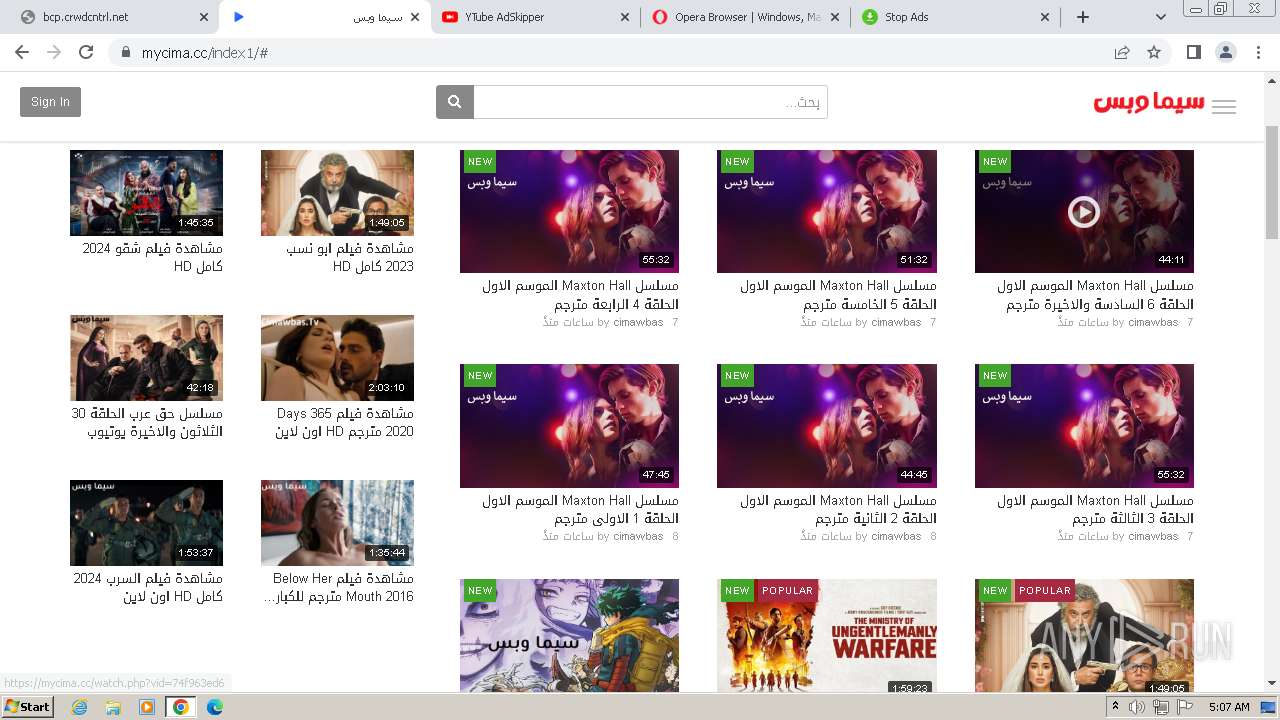Open Windows Media Player from taskbar
1280x720 pixels.
147,707
